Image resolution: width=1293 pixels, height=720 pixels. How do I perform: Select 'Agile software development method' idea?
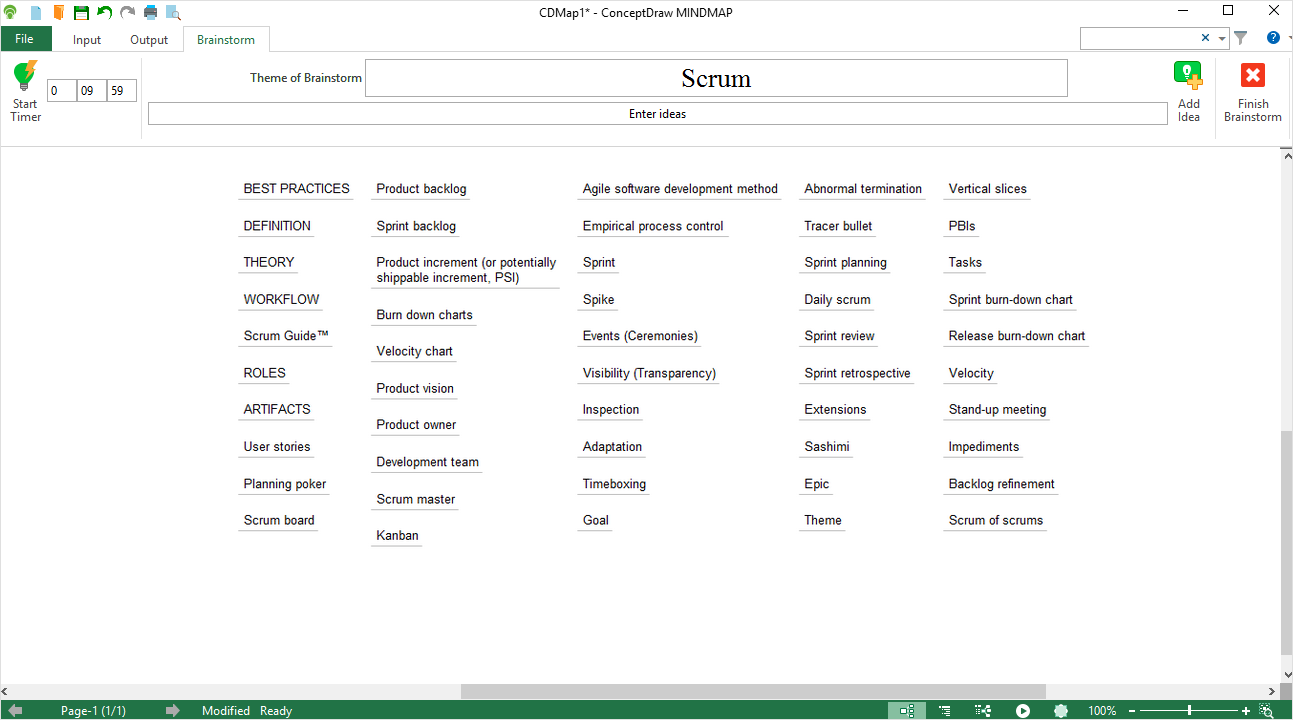click(680, 189)
